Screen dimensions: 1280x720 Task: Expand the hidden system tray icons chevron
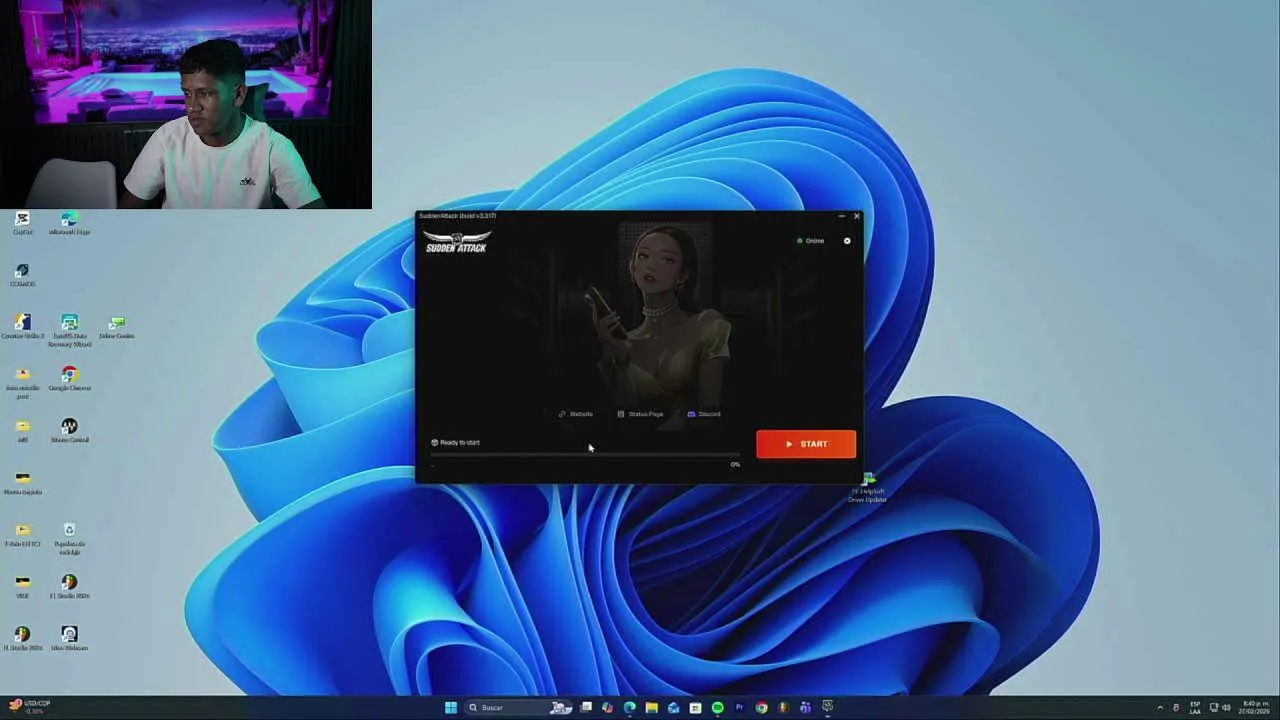click(1160, 708)
